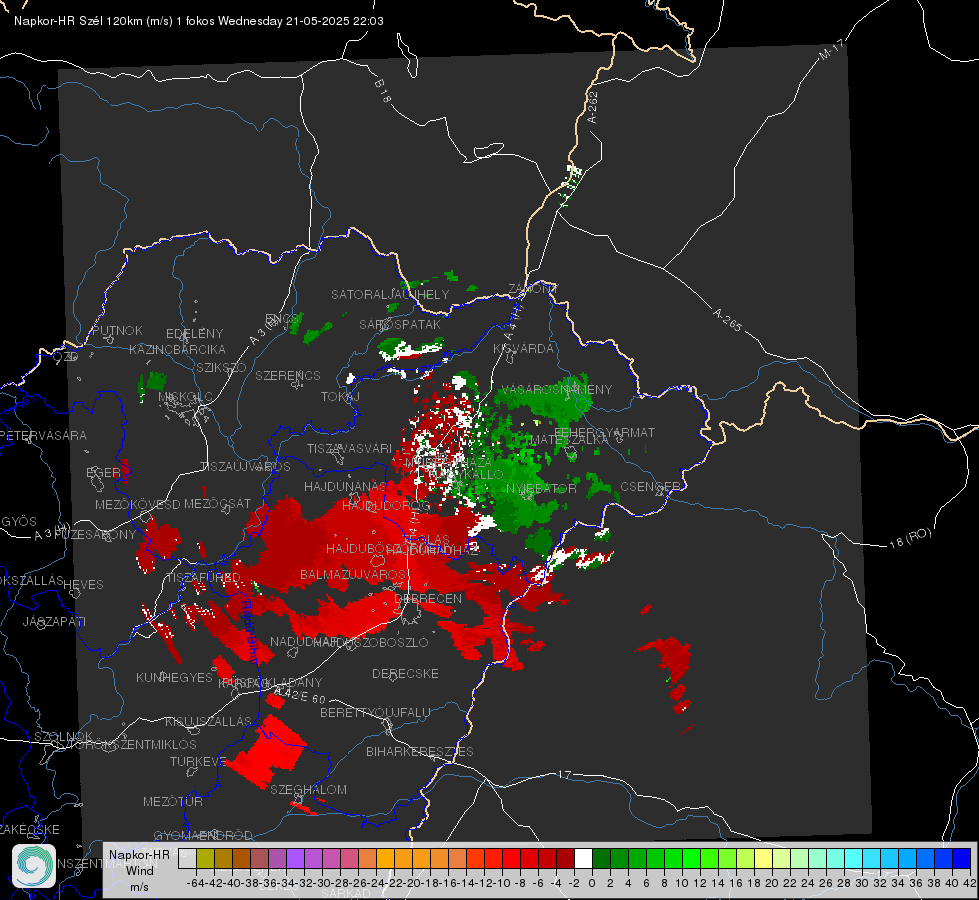This screenshot has width=979, height=900.
Task: Click the radar title text with timestamp
Action: pyautogui.click(x=199, y=21)
